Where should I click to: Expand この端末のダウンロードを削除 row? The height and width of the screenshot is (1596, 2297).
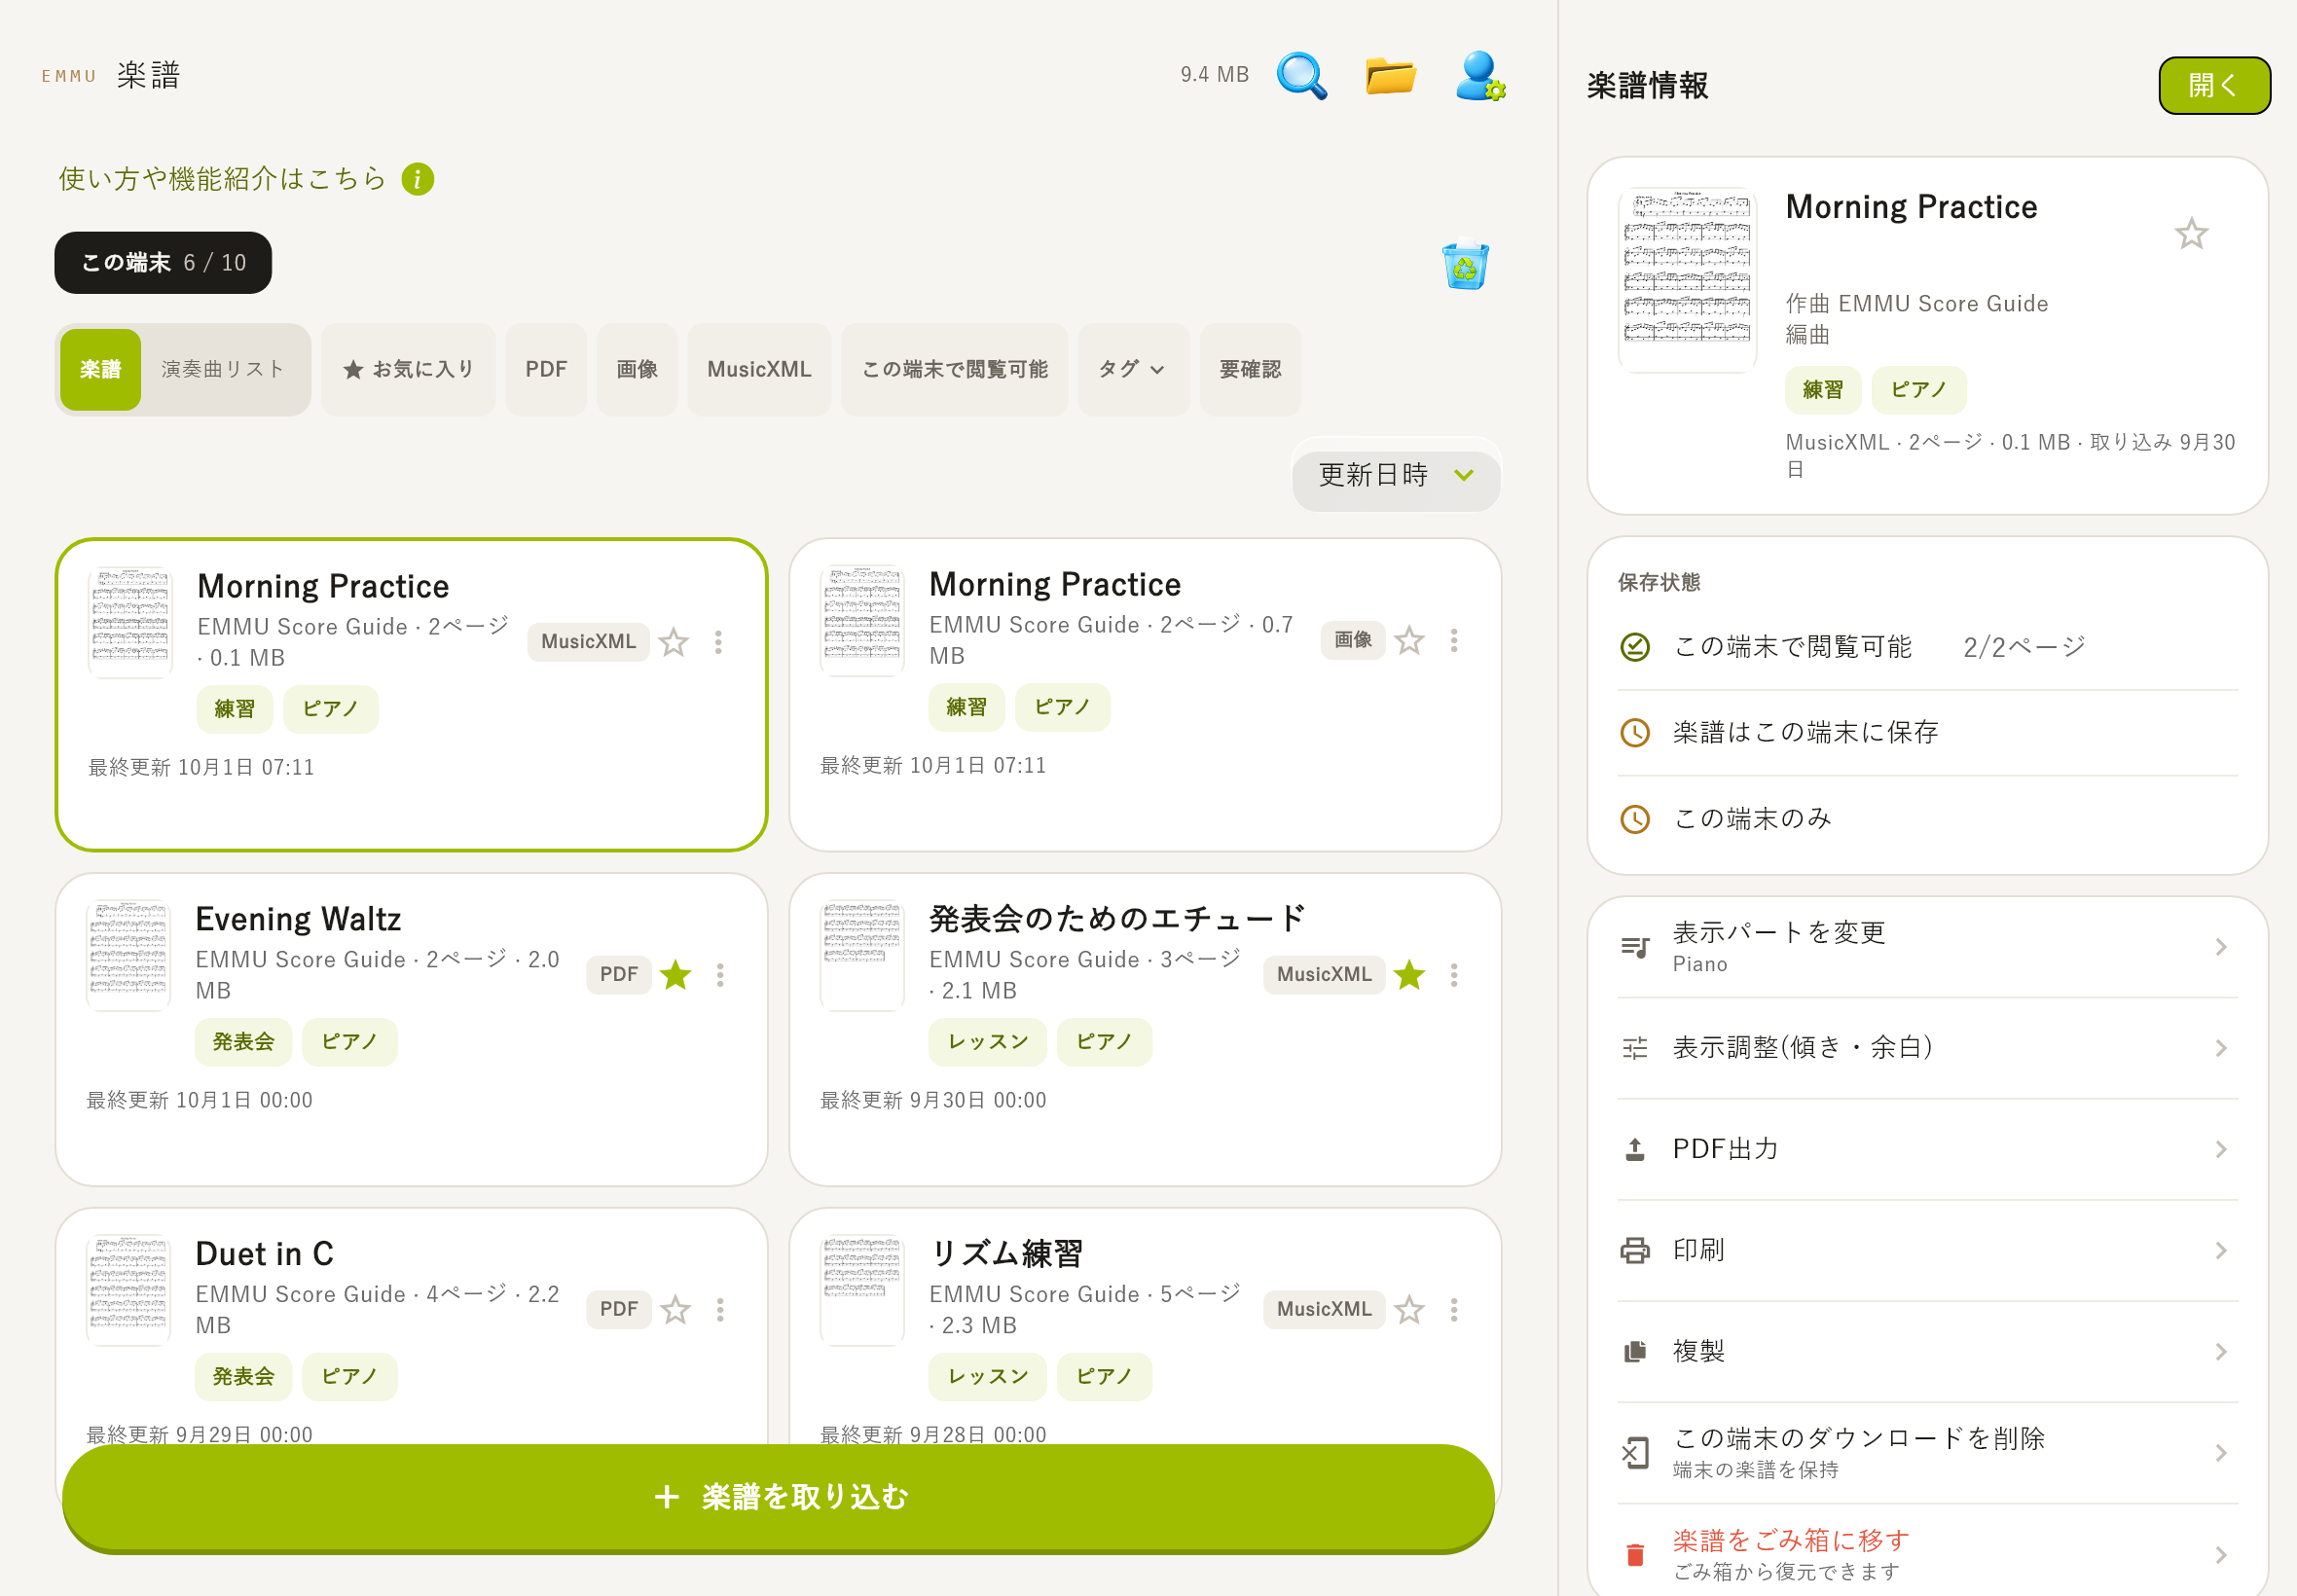(x=1927, y=1452)
